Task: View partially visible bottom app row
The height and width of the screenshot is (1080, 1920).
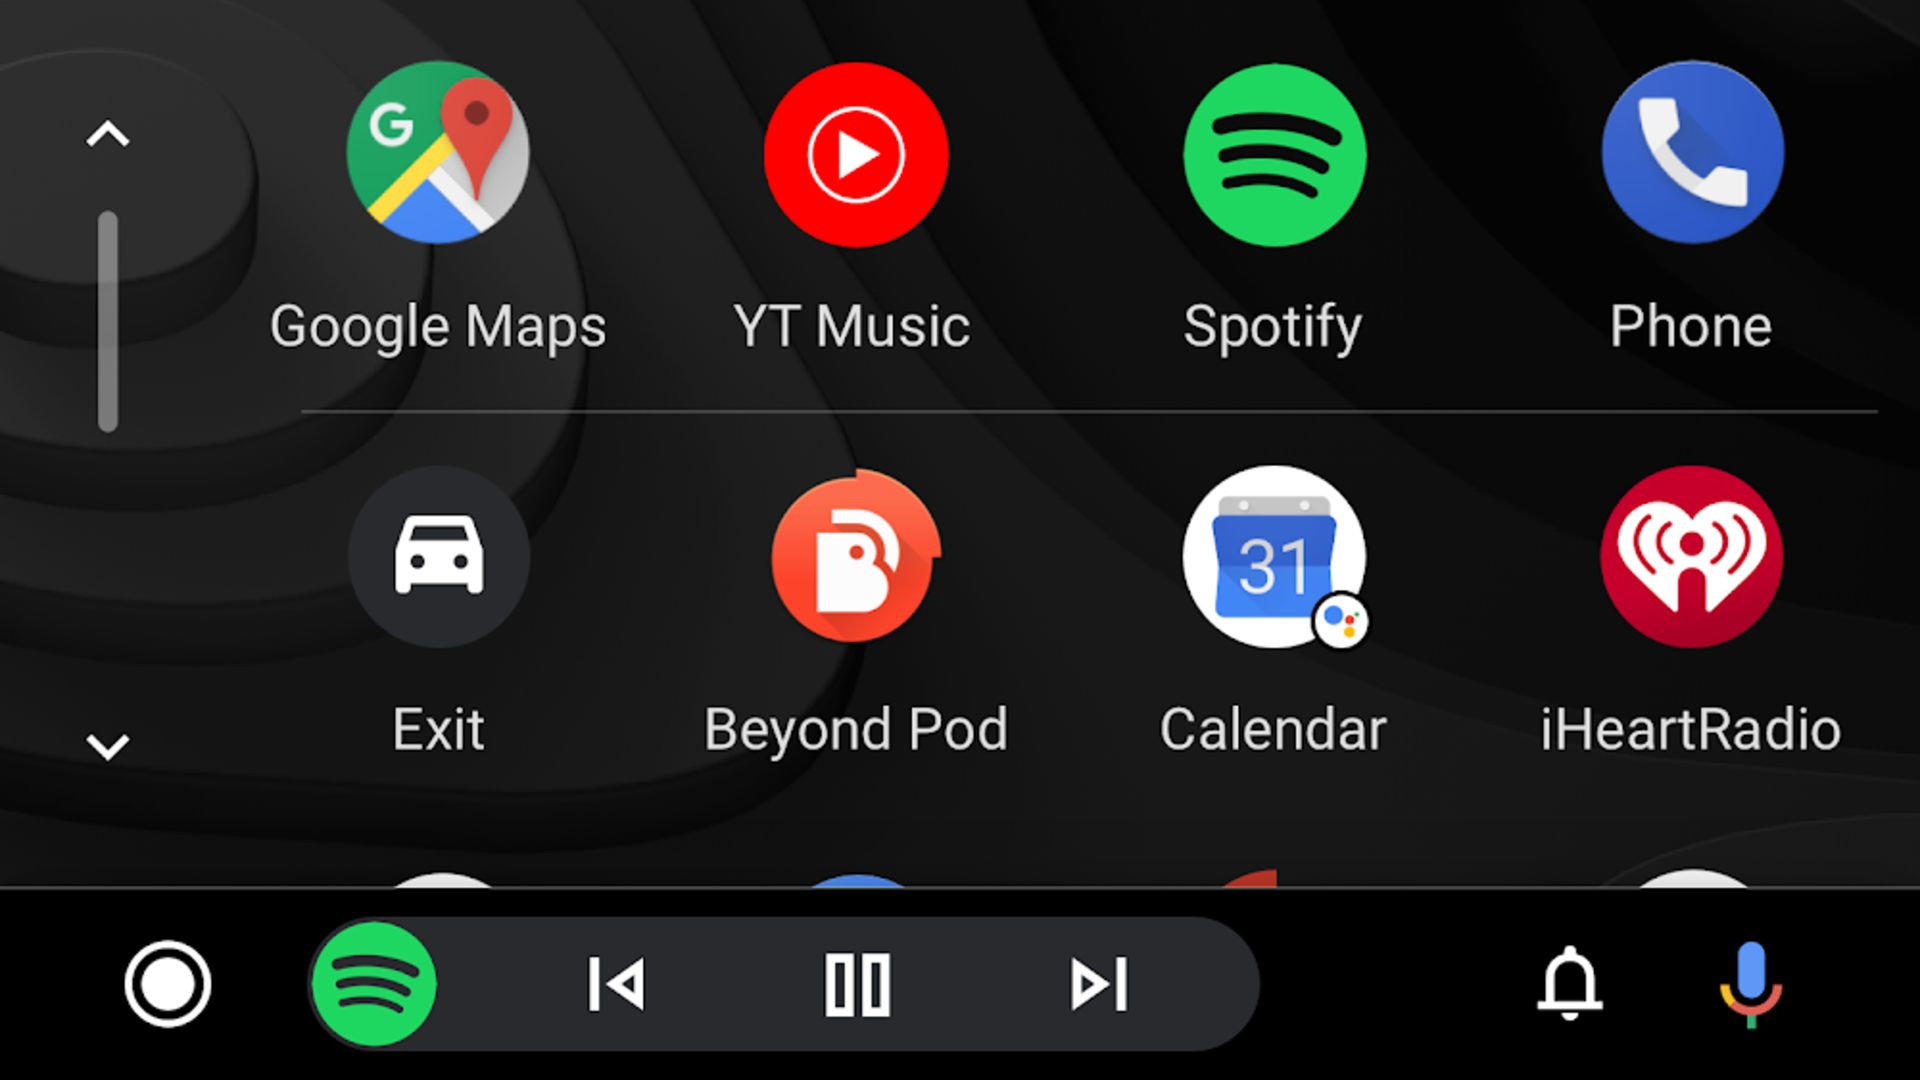Action: pyautogui.click(x=961, y=885)
